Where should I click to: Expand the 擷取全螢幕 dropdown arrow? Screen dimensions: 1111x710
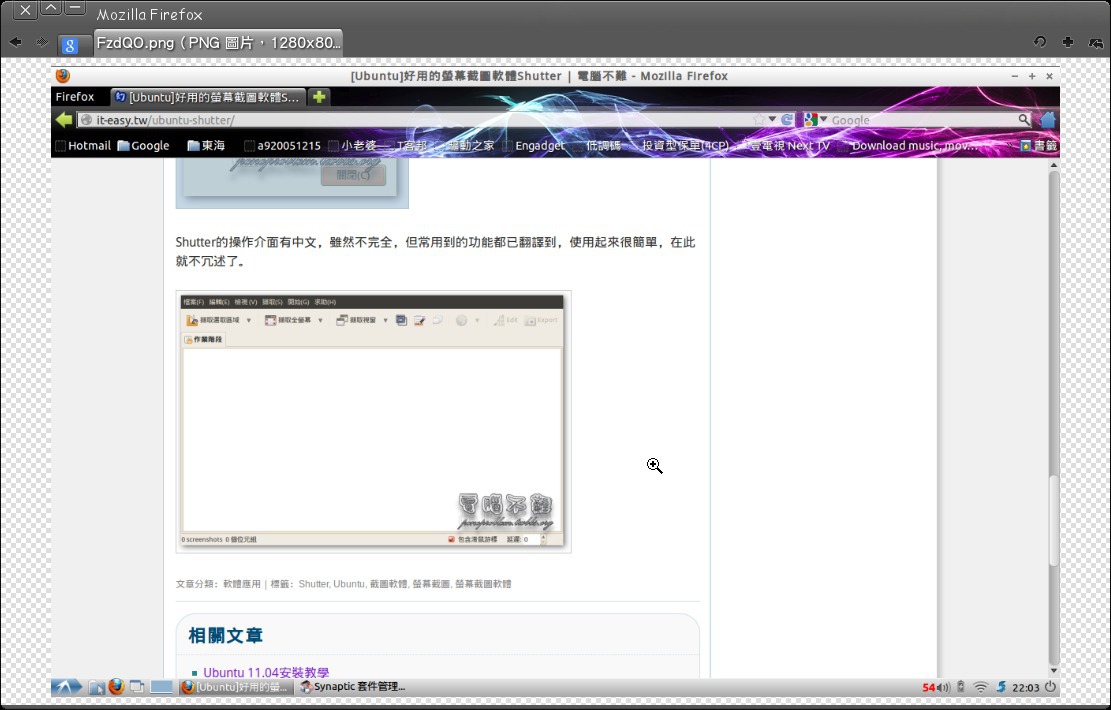pos(320,321)
